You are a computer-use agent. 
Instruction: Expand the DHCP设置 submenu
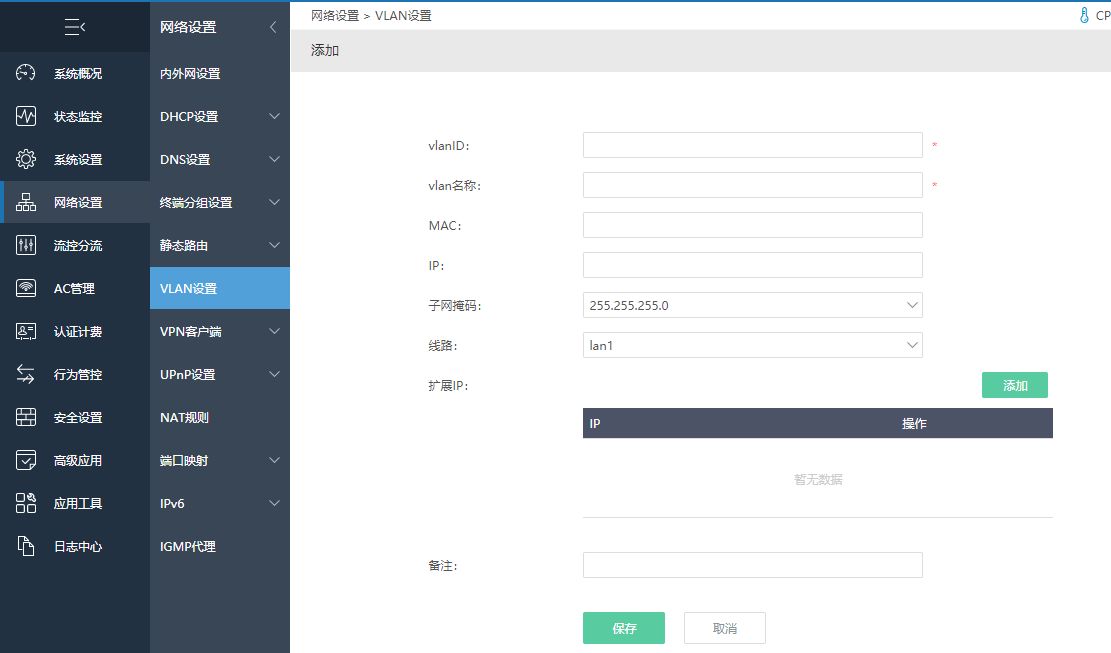click(x=274, y=116)
